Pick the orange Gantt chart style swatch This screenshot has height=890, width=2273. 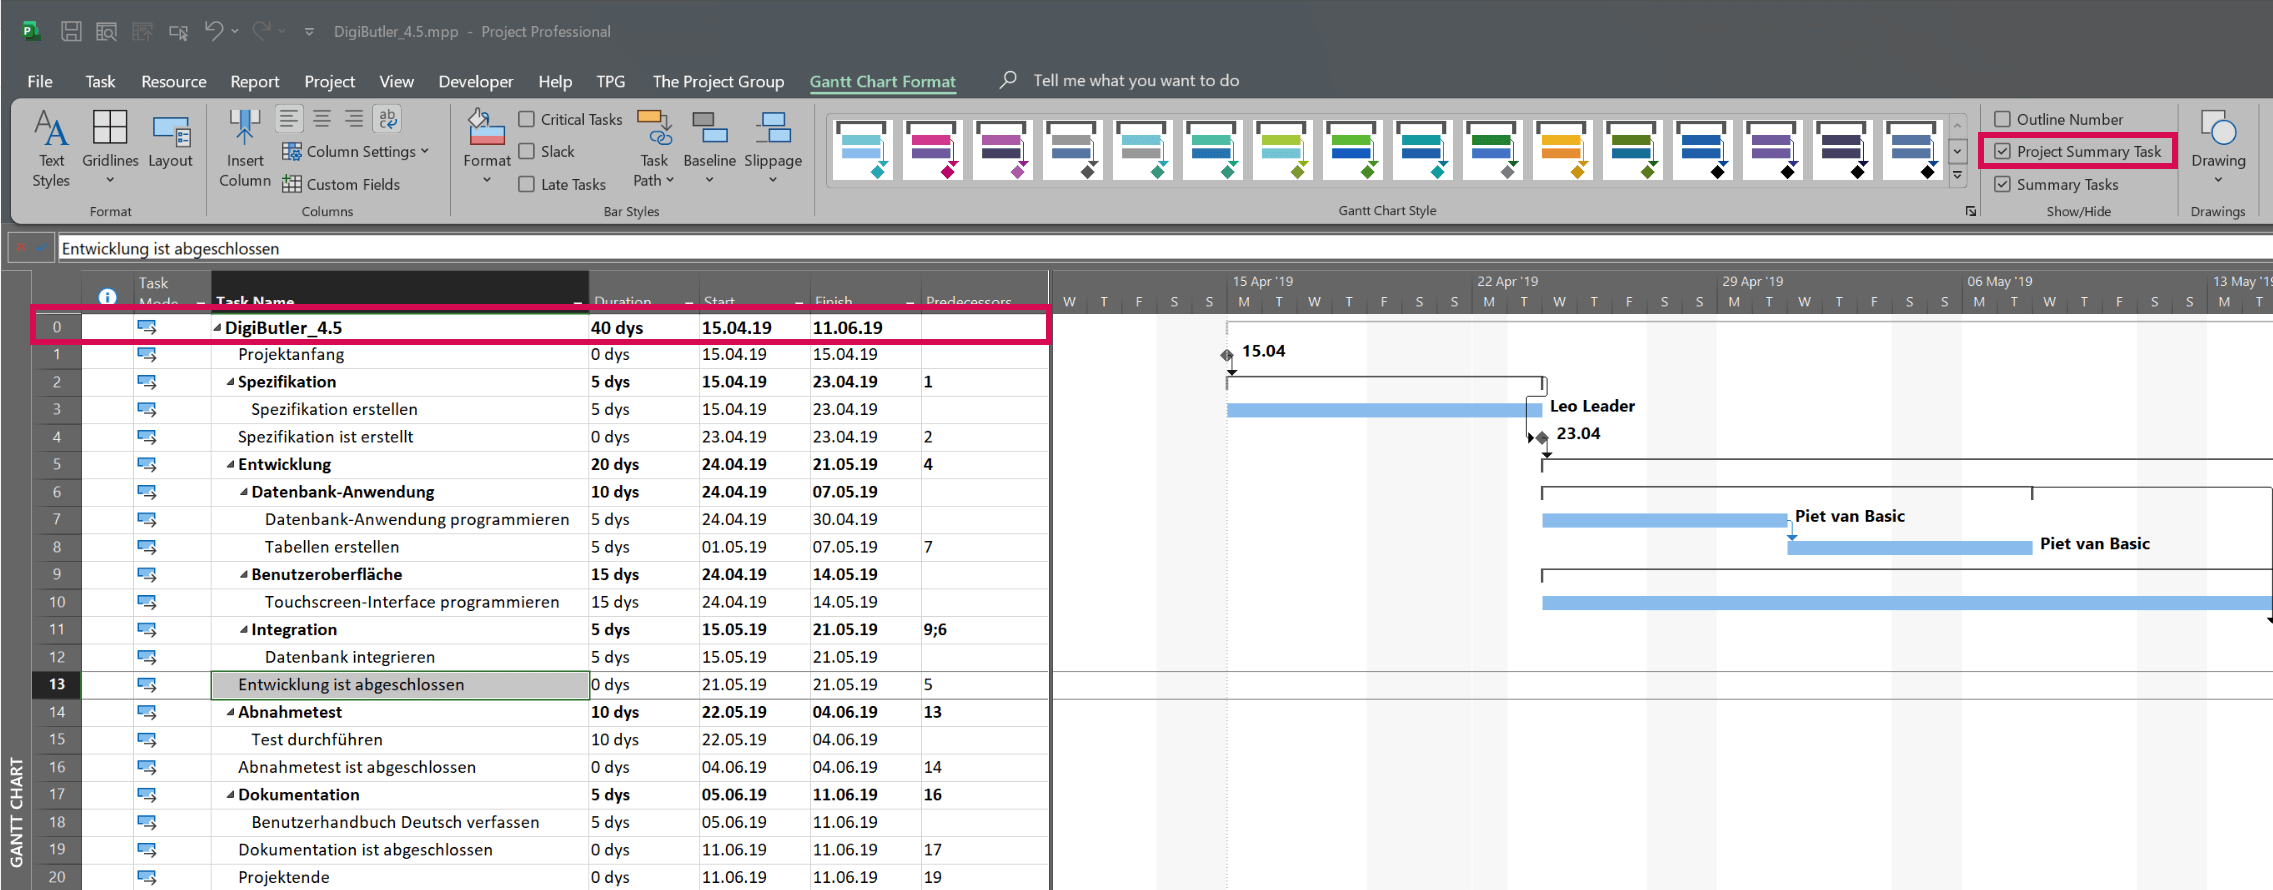click(1561, 148)
